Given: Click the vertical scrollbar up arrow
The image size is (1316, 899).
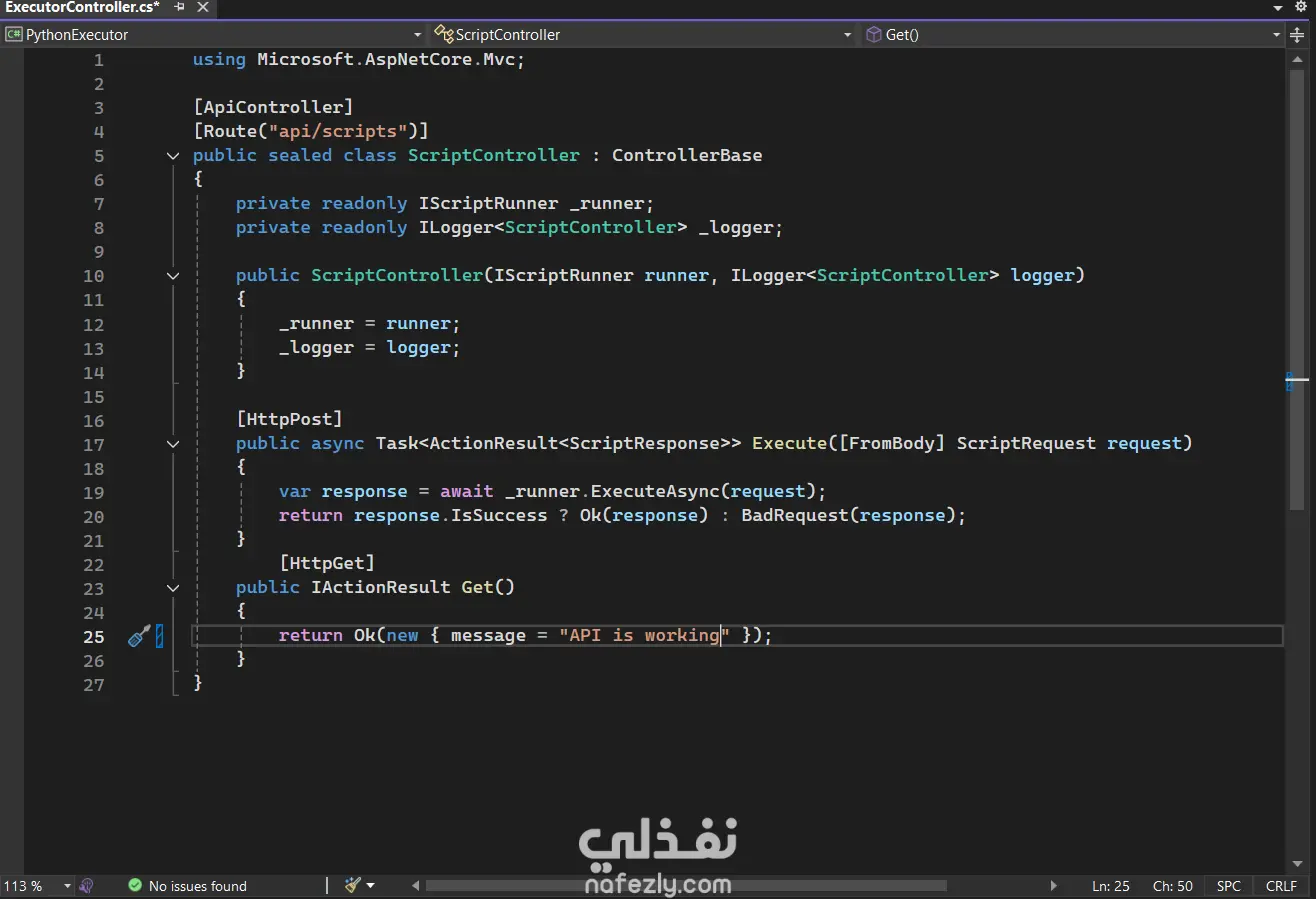Looking at the screenshot, I should point(1298,57).
